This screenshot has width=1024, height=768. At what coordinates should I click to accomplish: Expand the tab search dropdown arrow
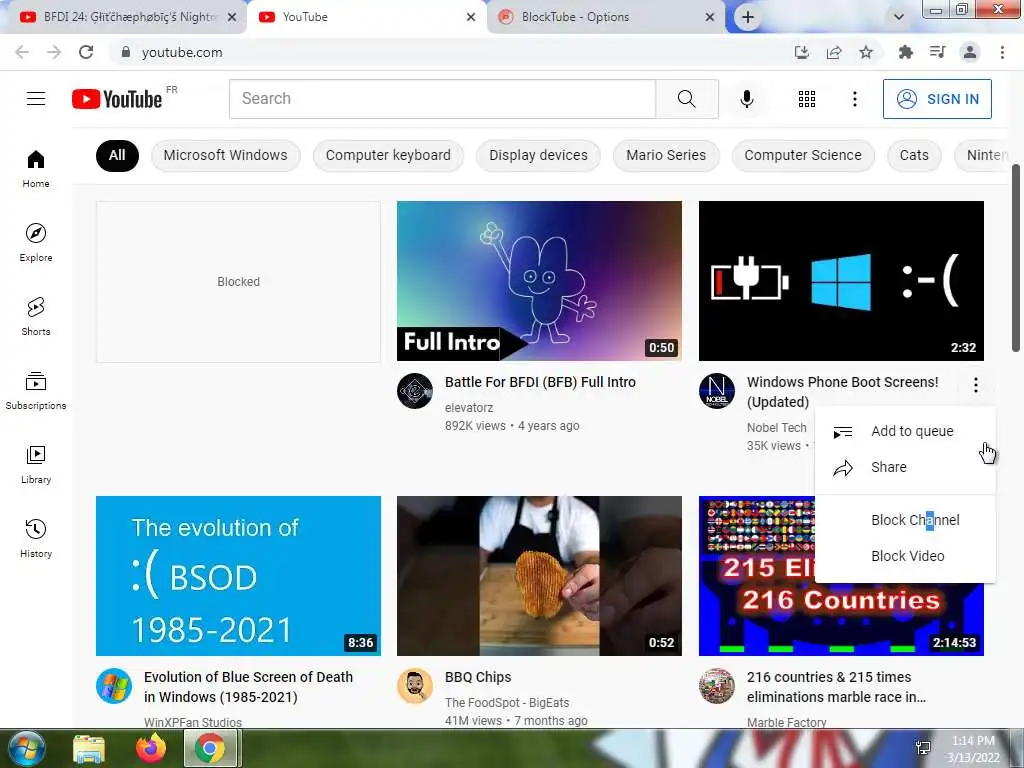[899, 17]
